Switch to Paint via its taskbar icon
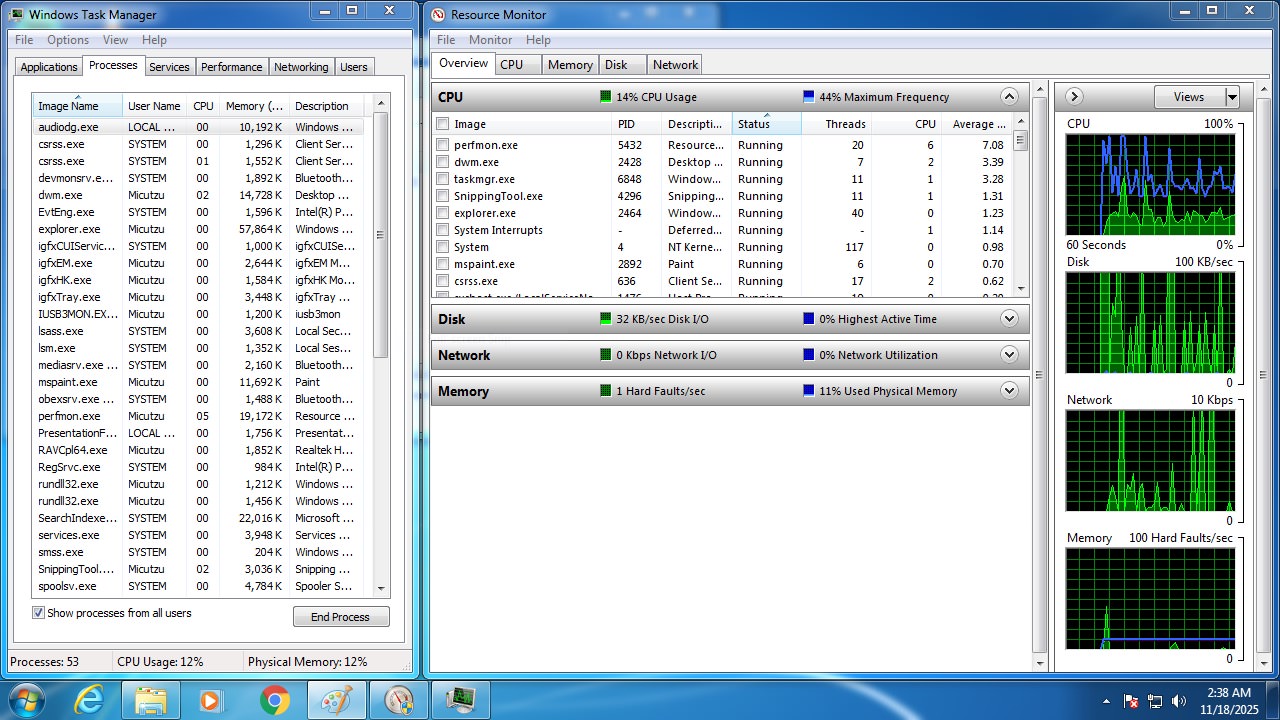Viewport: 1280px width, 720px height. 336,699
